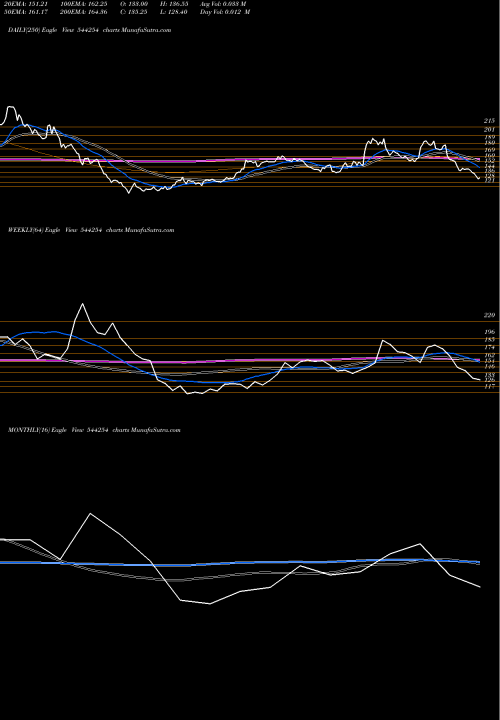
Task: Click the 117 price label on weekly chart
Action: click(x=489, y=387)
